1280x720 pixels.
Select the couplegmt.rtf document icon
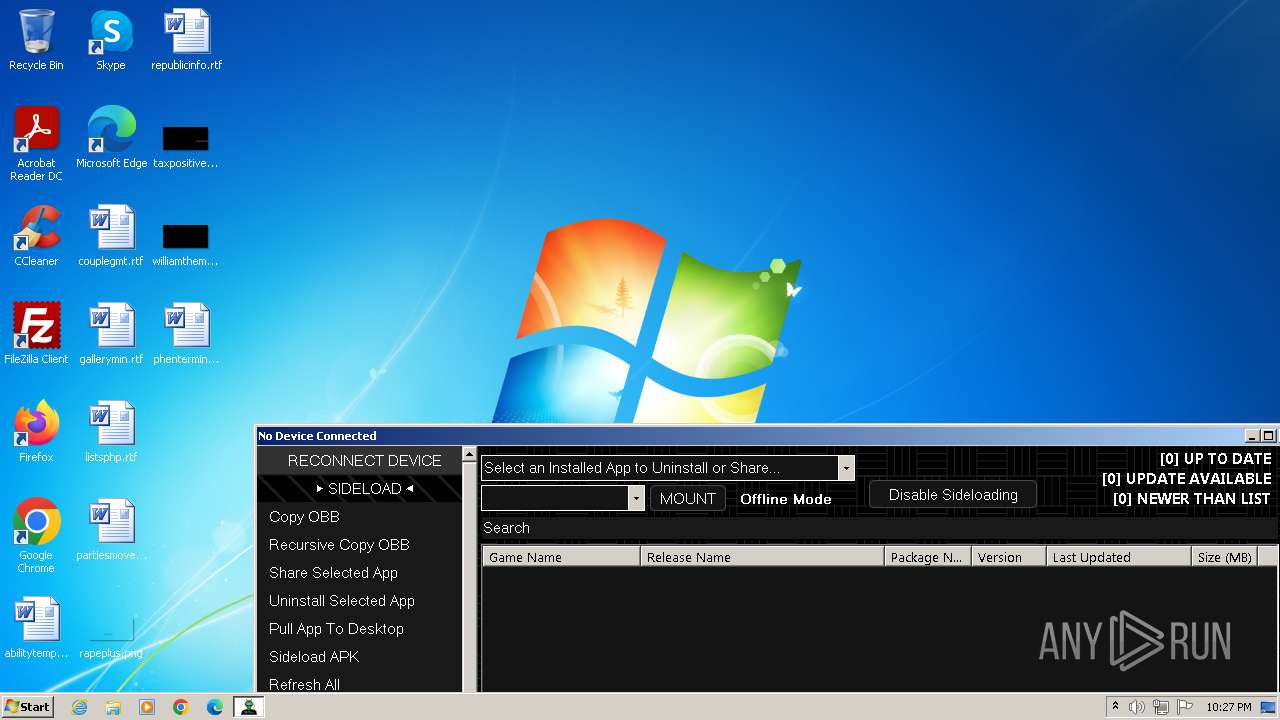(110, 236)
